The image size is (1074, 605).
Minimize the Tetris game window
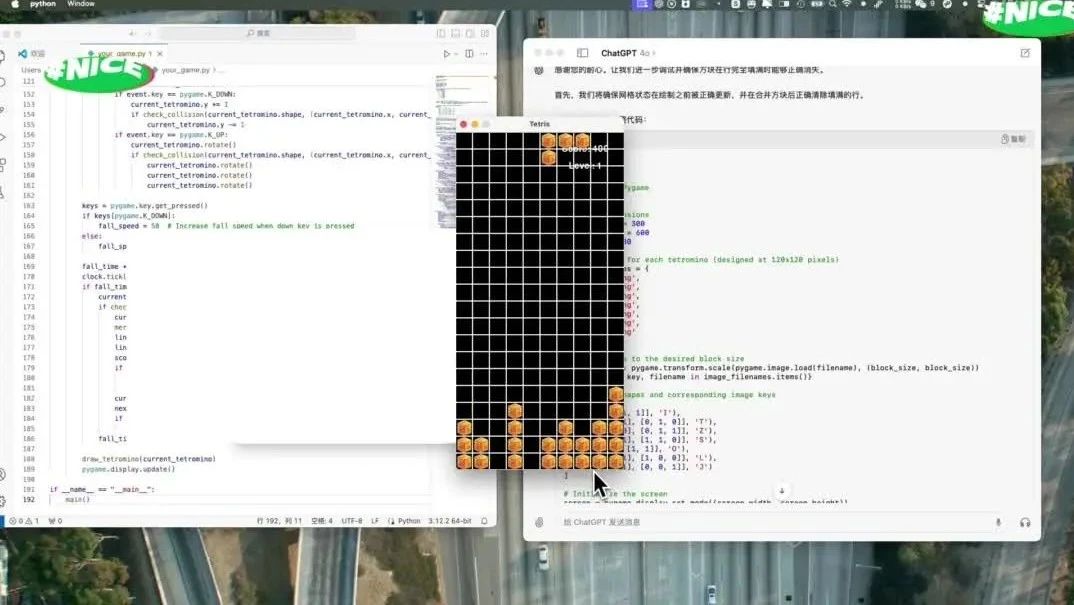click(475, 124)
